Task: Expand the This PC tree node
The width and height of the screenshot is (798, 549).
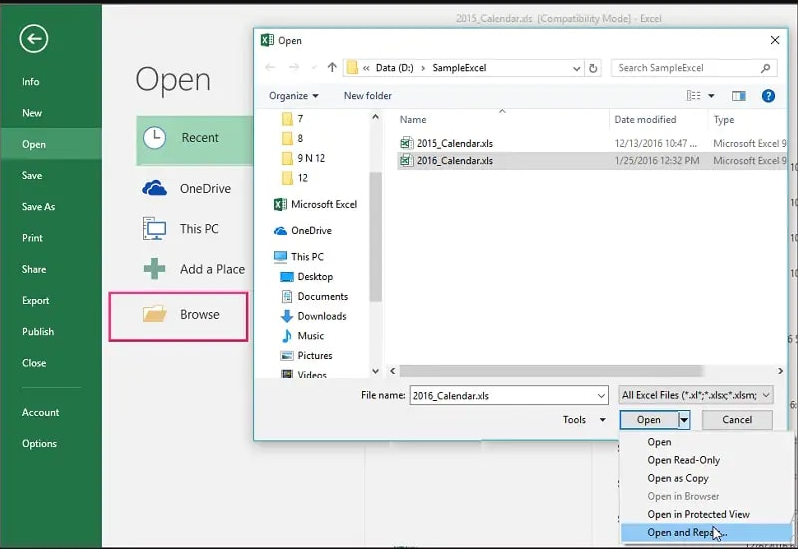Action: (265, 257)
